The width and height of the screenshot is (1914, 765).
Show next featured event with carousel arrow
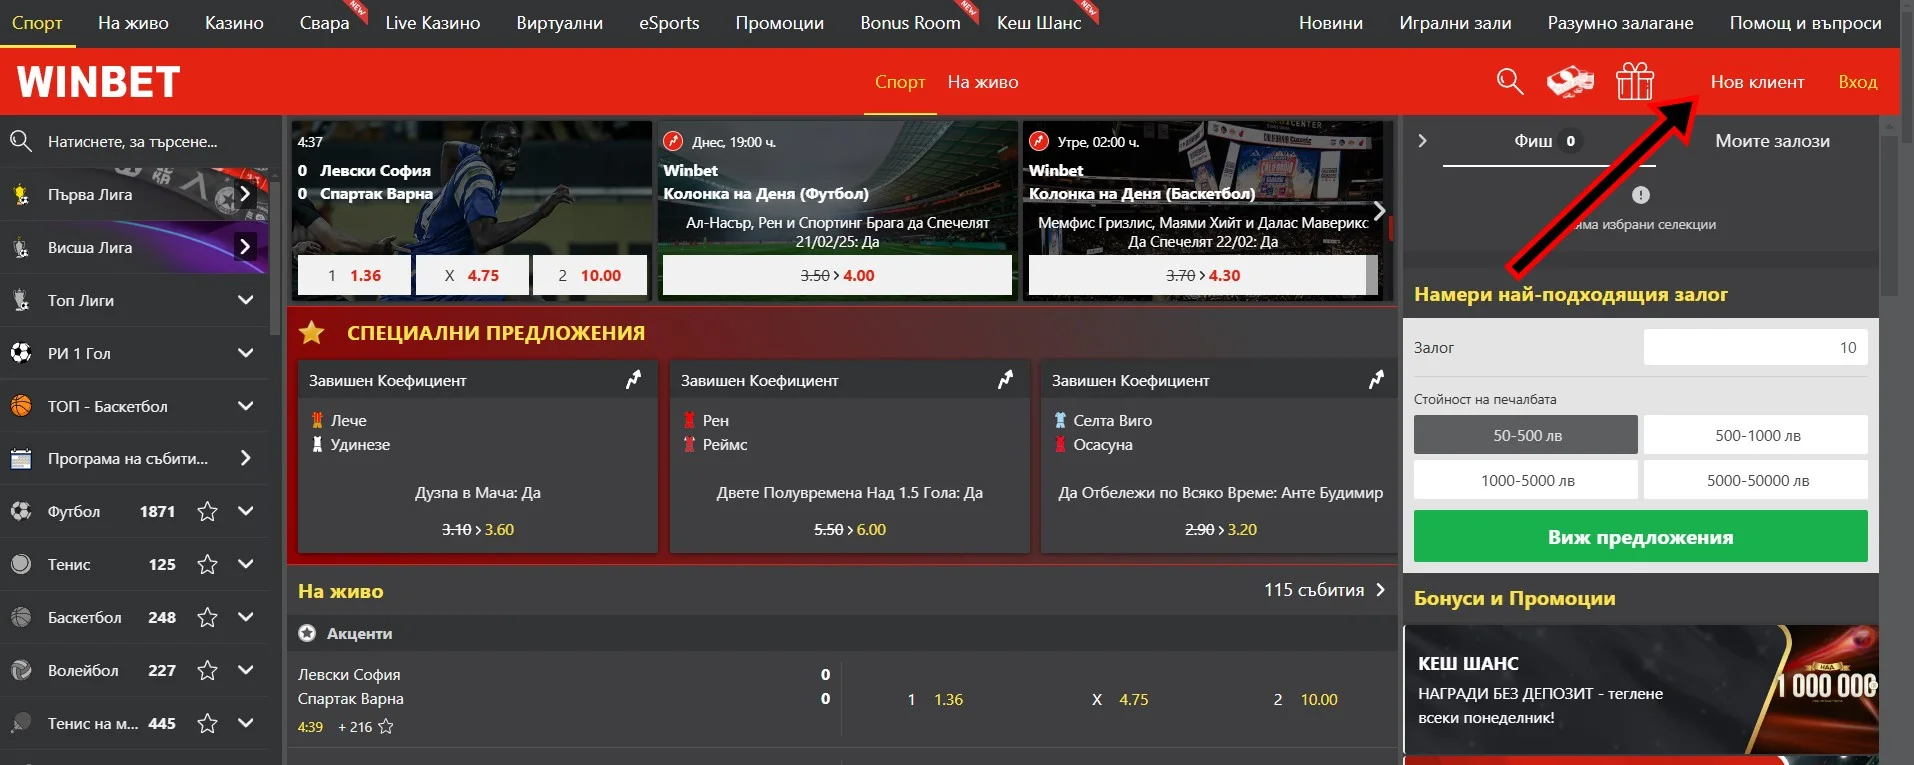(x=1379, y=211)
